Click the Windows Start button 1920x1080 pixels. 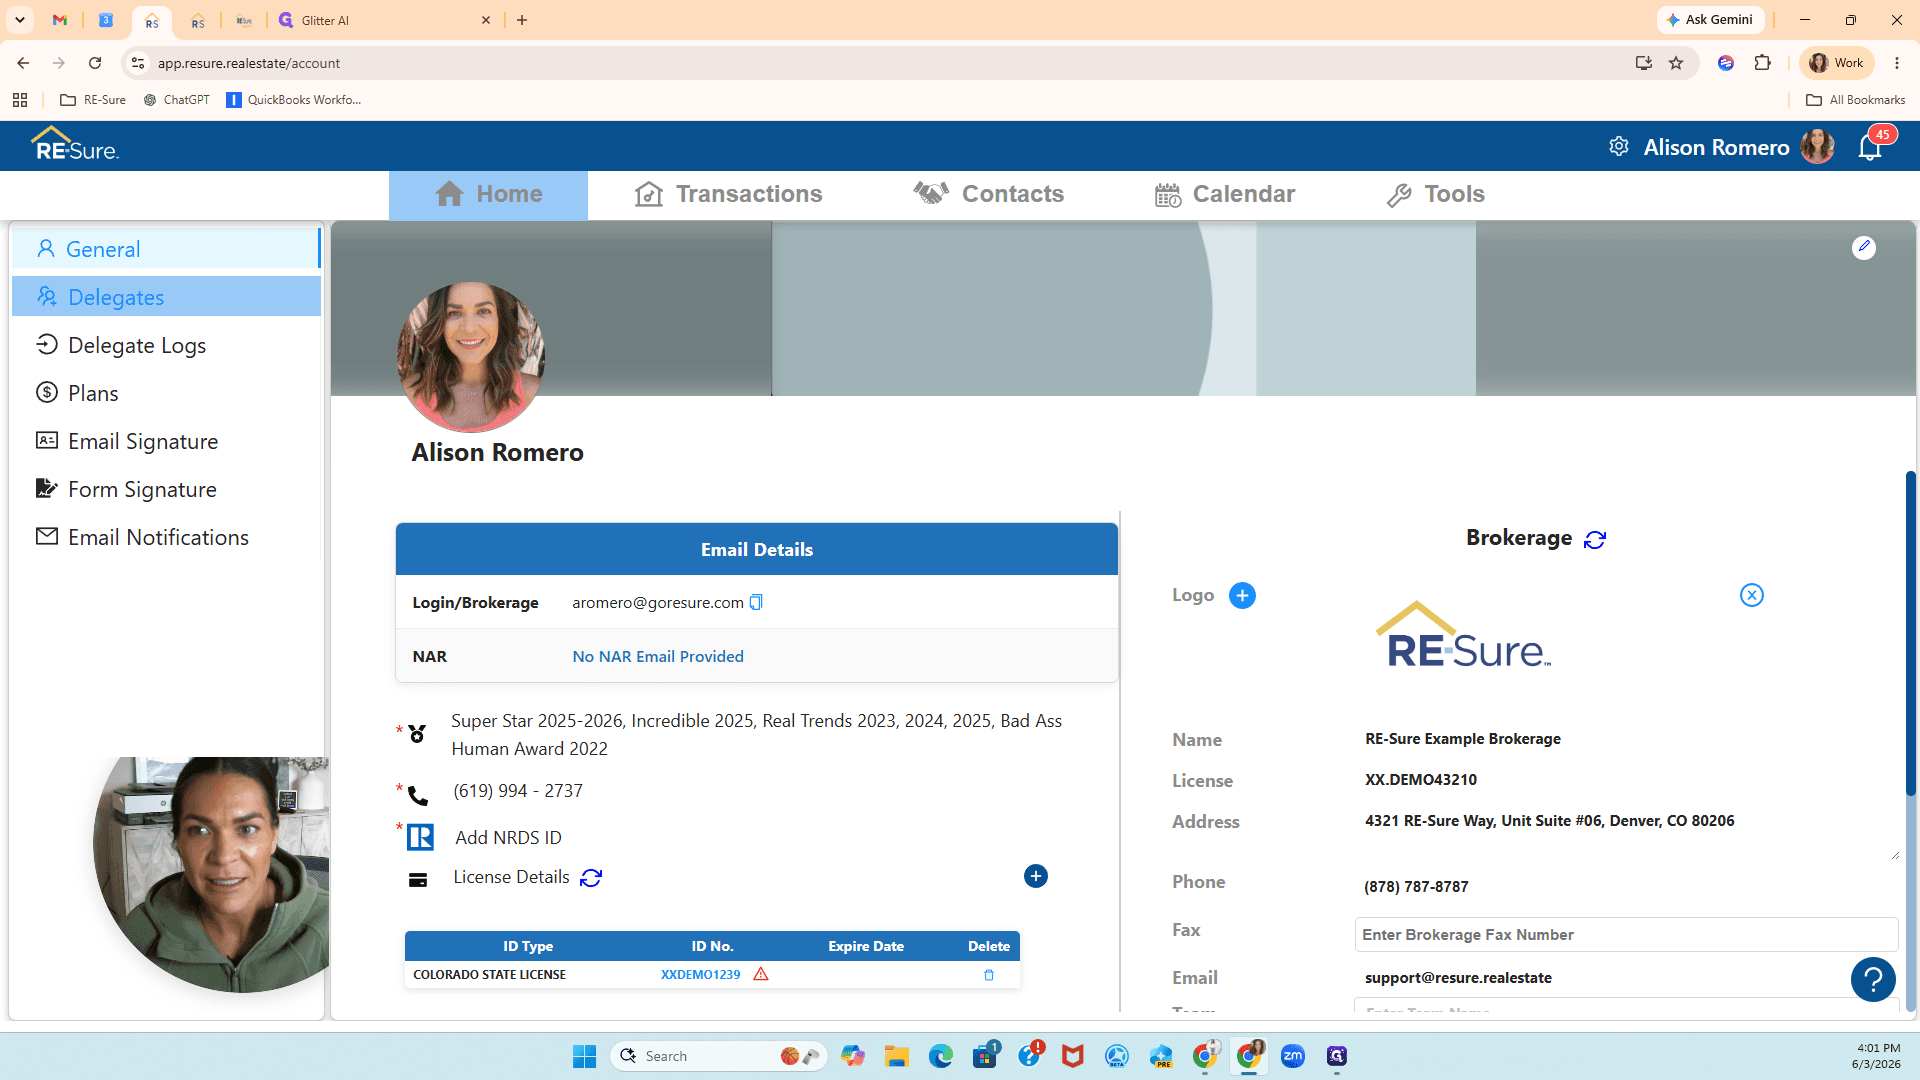(x=584, y=1056)
